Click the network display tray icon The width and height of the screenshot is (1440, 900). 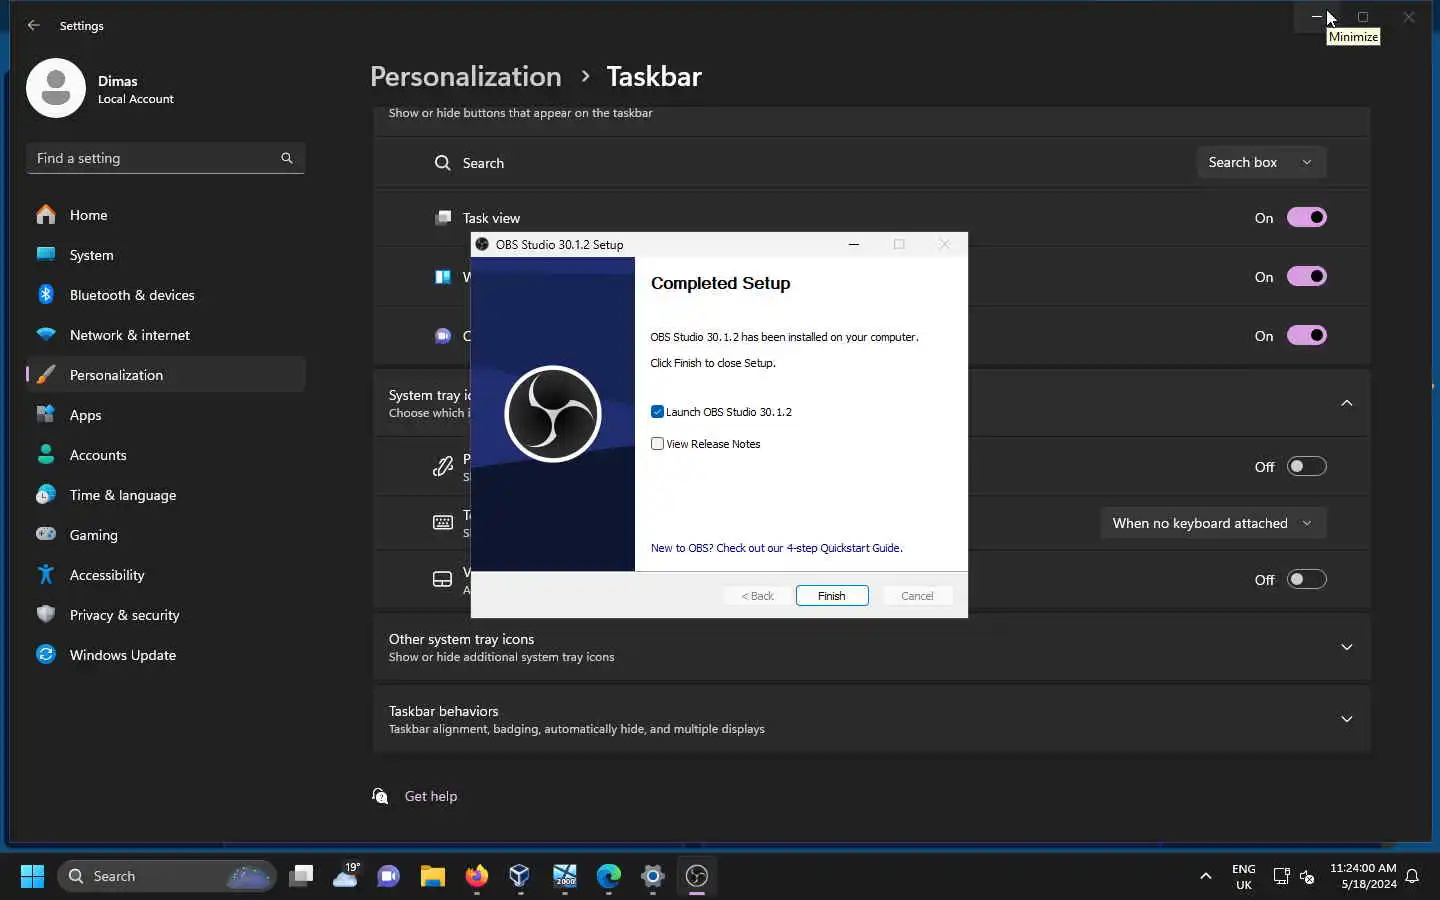1281,876
